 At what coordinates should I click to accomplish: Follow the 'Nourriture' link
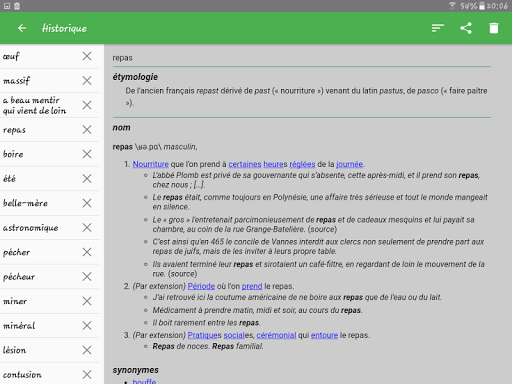pos(151,164)
